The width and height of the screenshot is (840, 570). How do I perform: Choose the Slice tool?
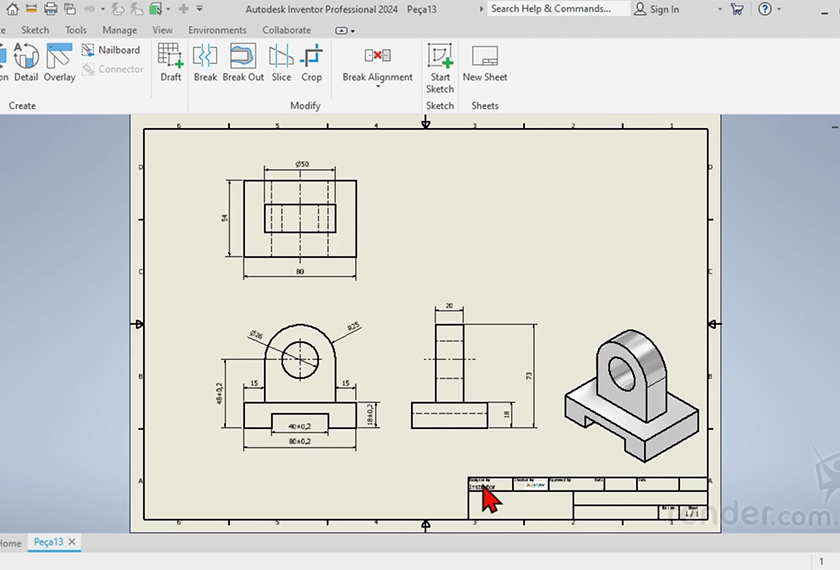[x=281, y=62]
